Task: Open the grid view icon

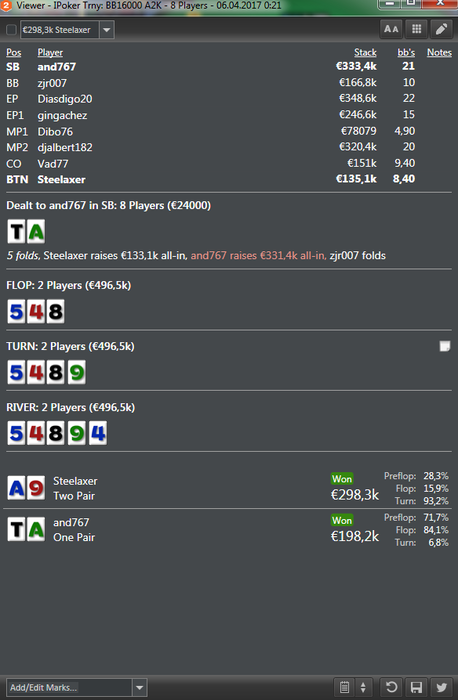Action: click(416, 29)
